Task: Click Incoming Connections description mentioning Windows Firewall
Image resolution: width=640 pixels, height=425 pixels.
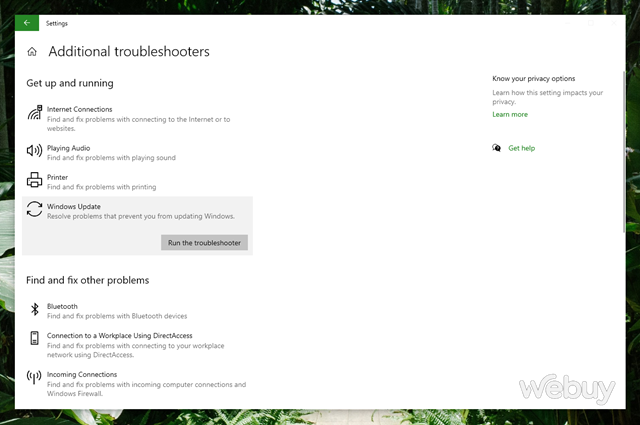Action: pos(147,389)
